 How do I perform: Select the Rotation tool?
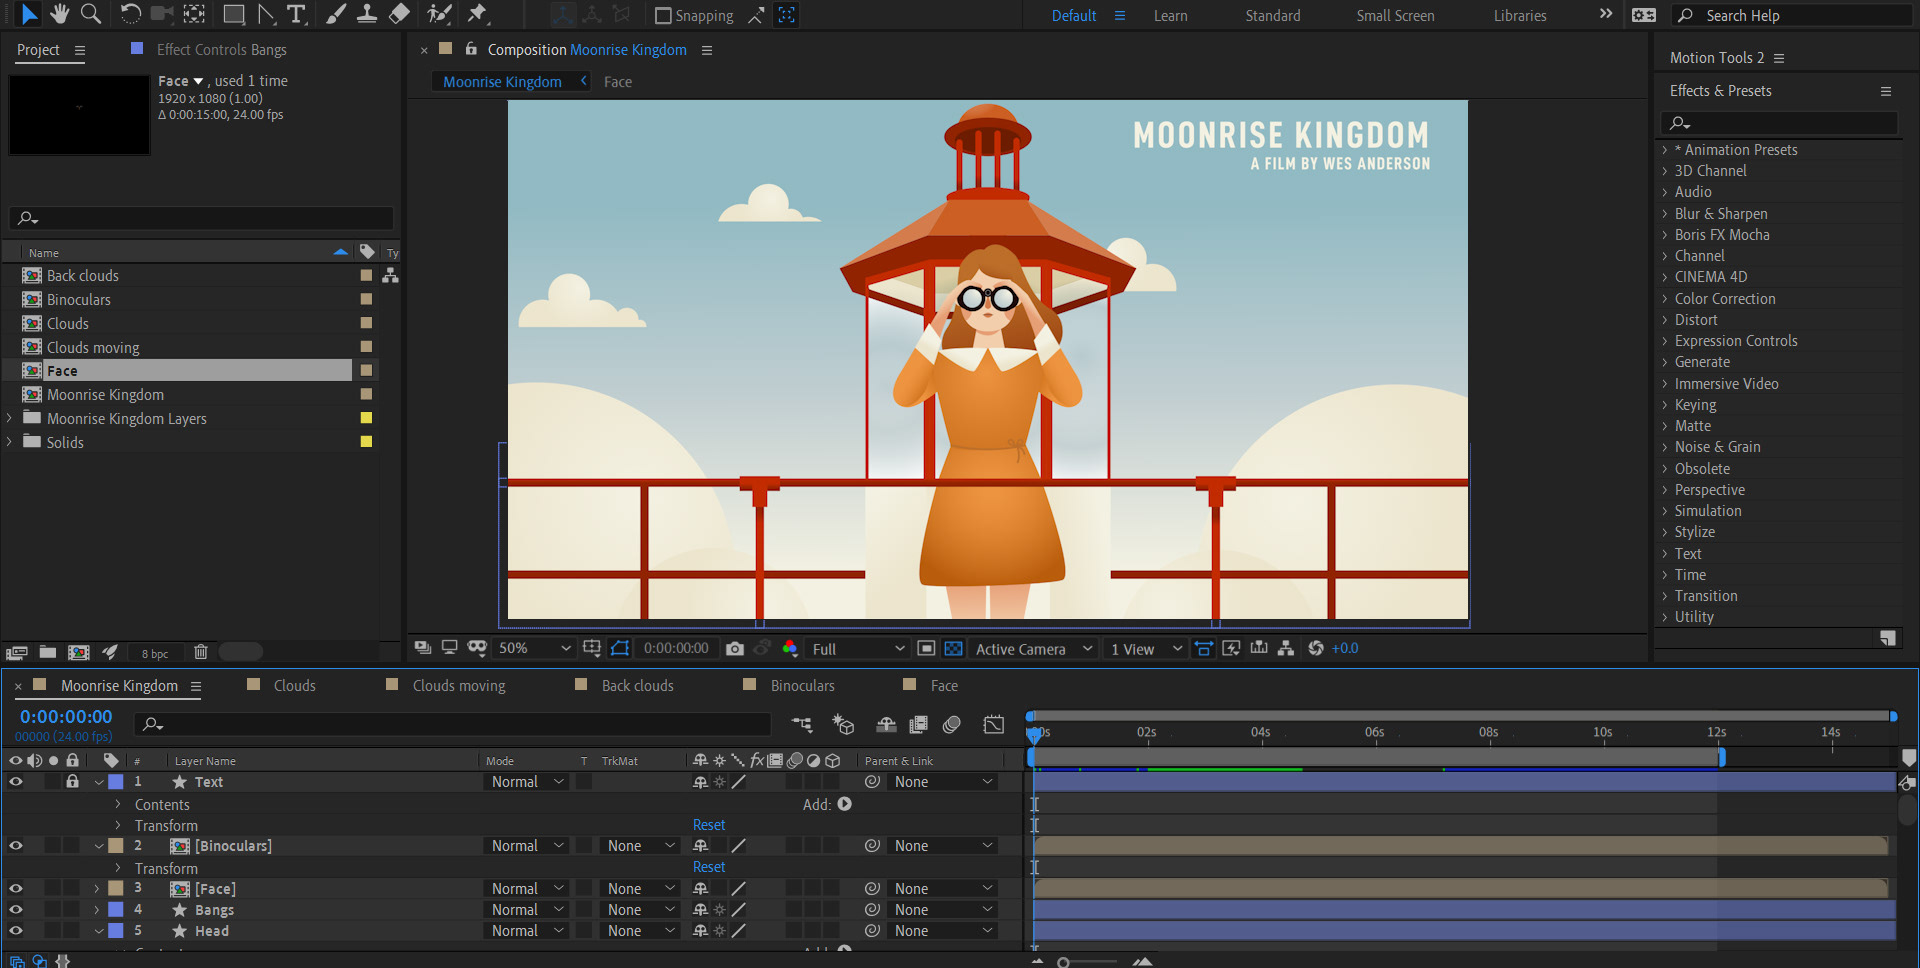coord(130,14)
